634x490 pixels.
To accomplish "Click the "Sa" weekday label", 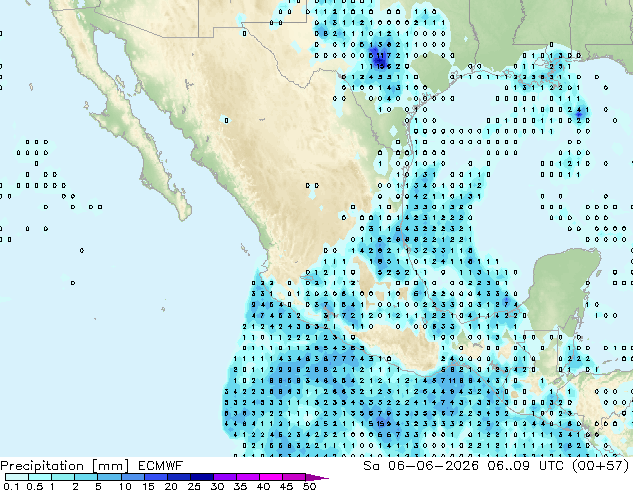I will pyautogui.click(x=371, y=466).
